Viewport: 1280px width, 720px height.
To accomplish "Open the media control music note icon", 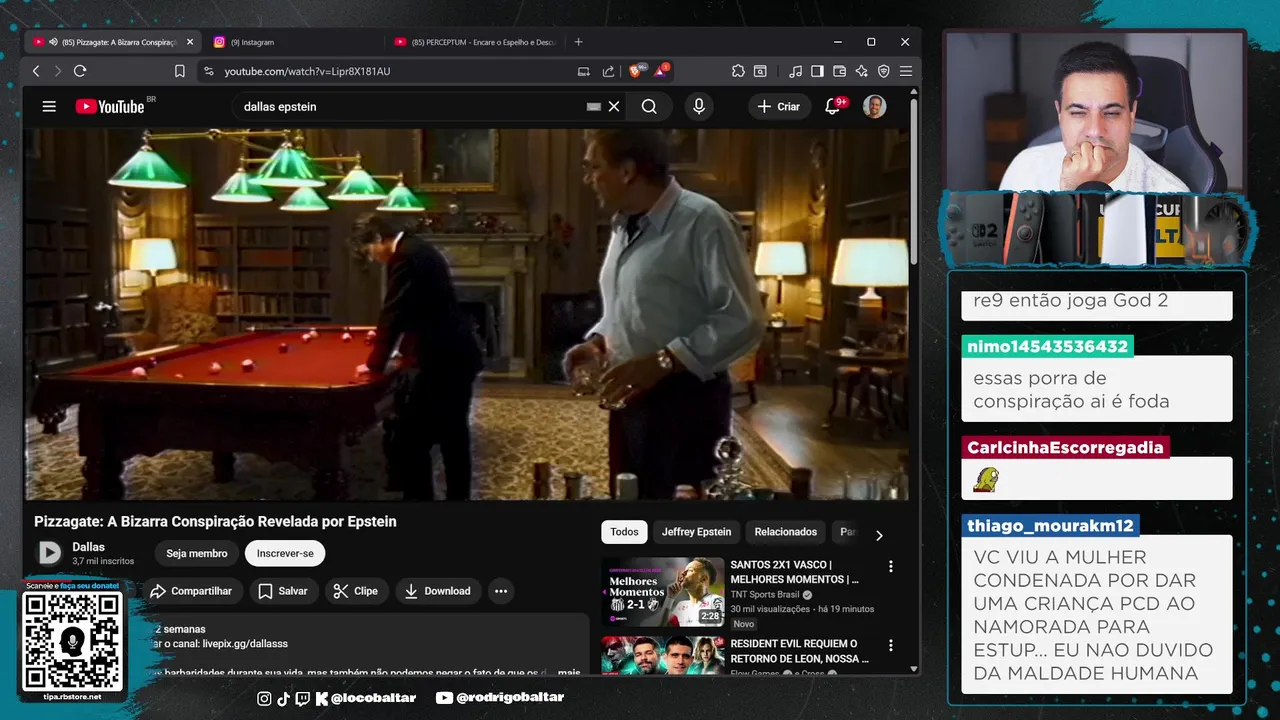I will point(795,71).
